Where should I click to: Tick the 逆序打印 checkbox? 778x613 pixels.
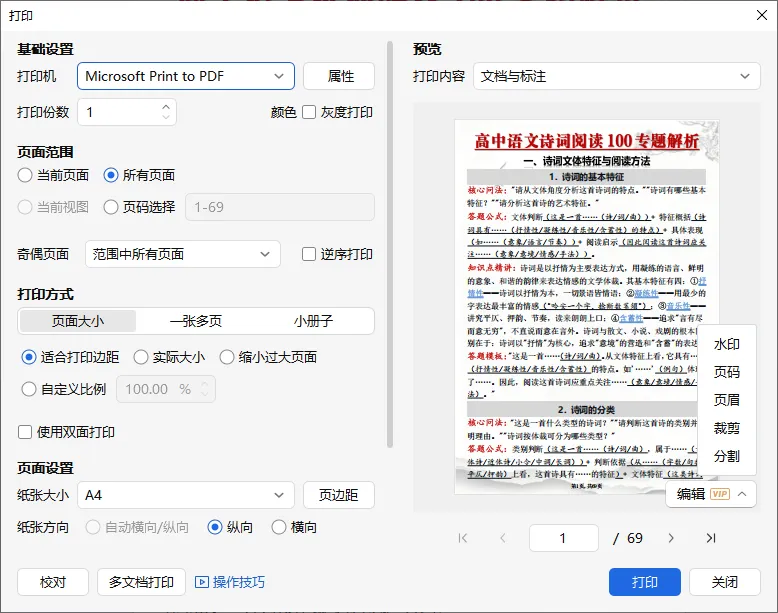pyautogui.click(x=309, y=254)
